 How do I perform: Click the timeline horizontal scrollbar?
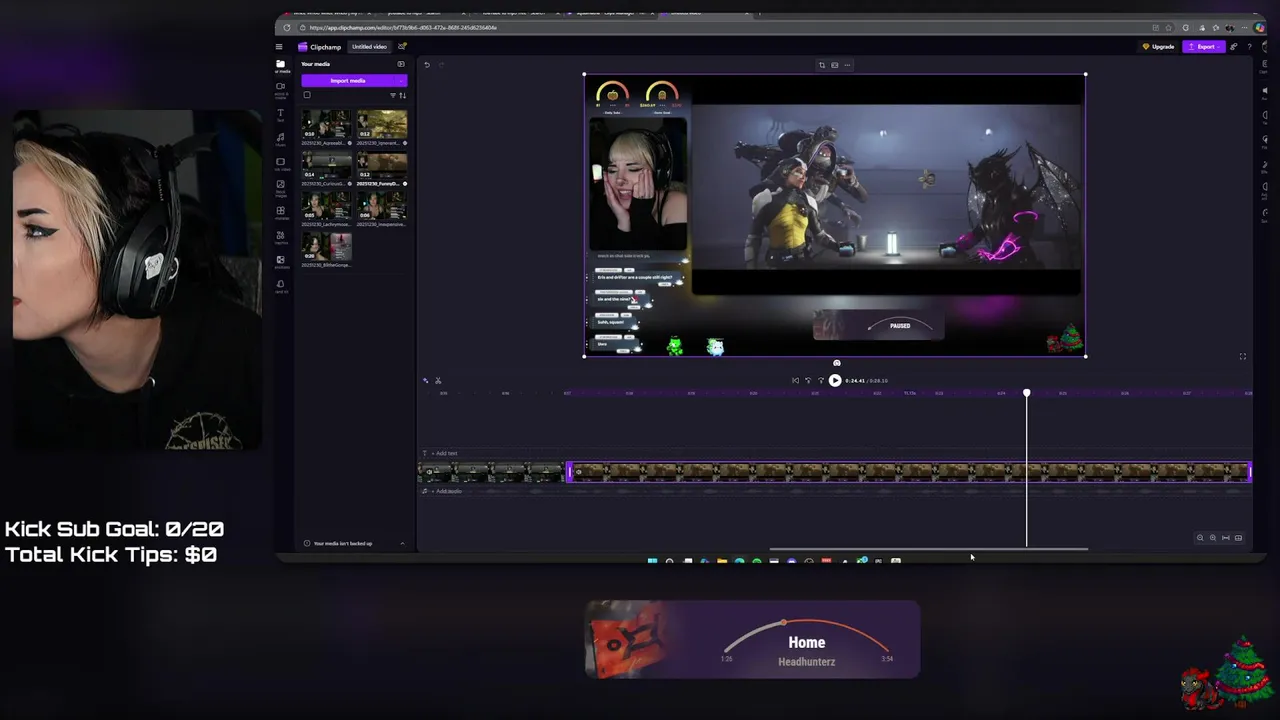pyautogui.click(x=928, y=549)
